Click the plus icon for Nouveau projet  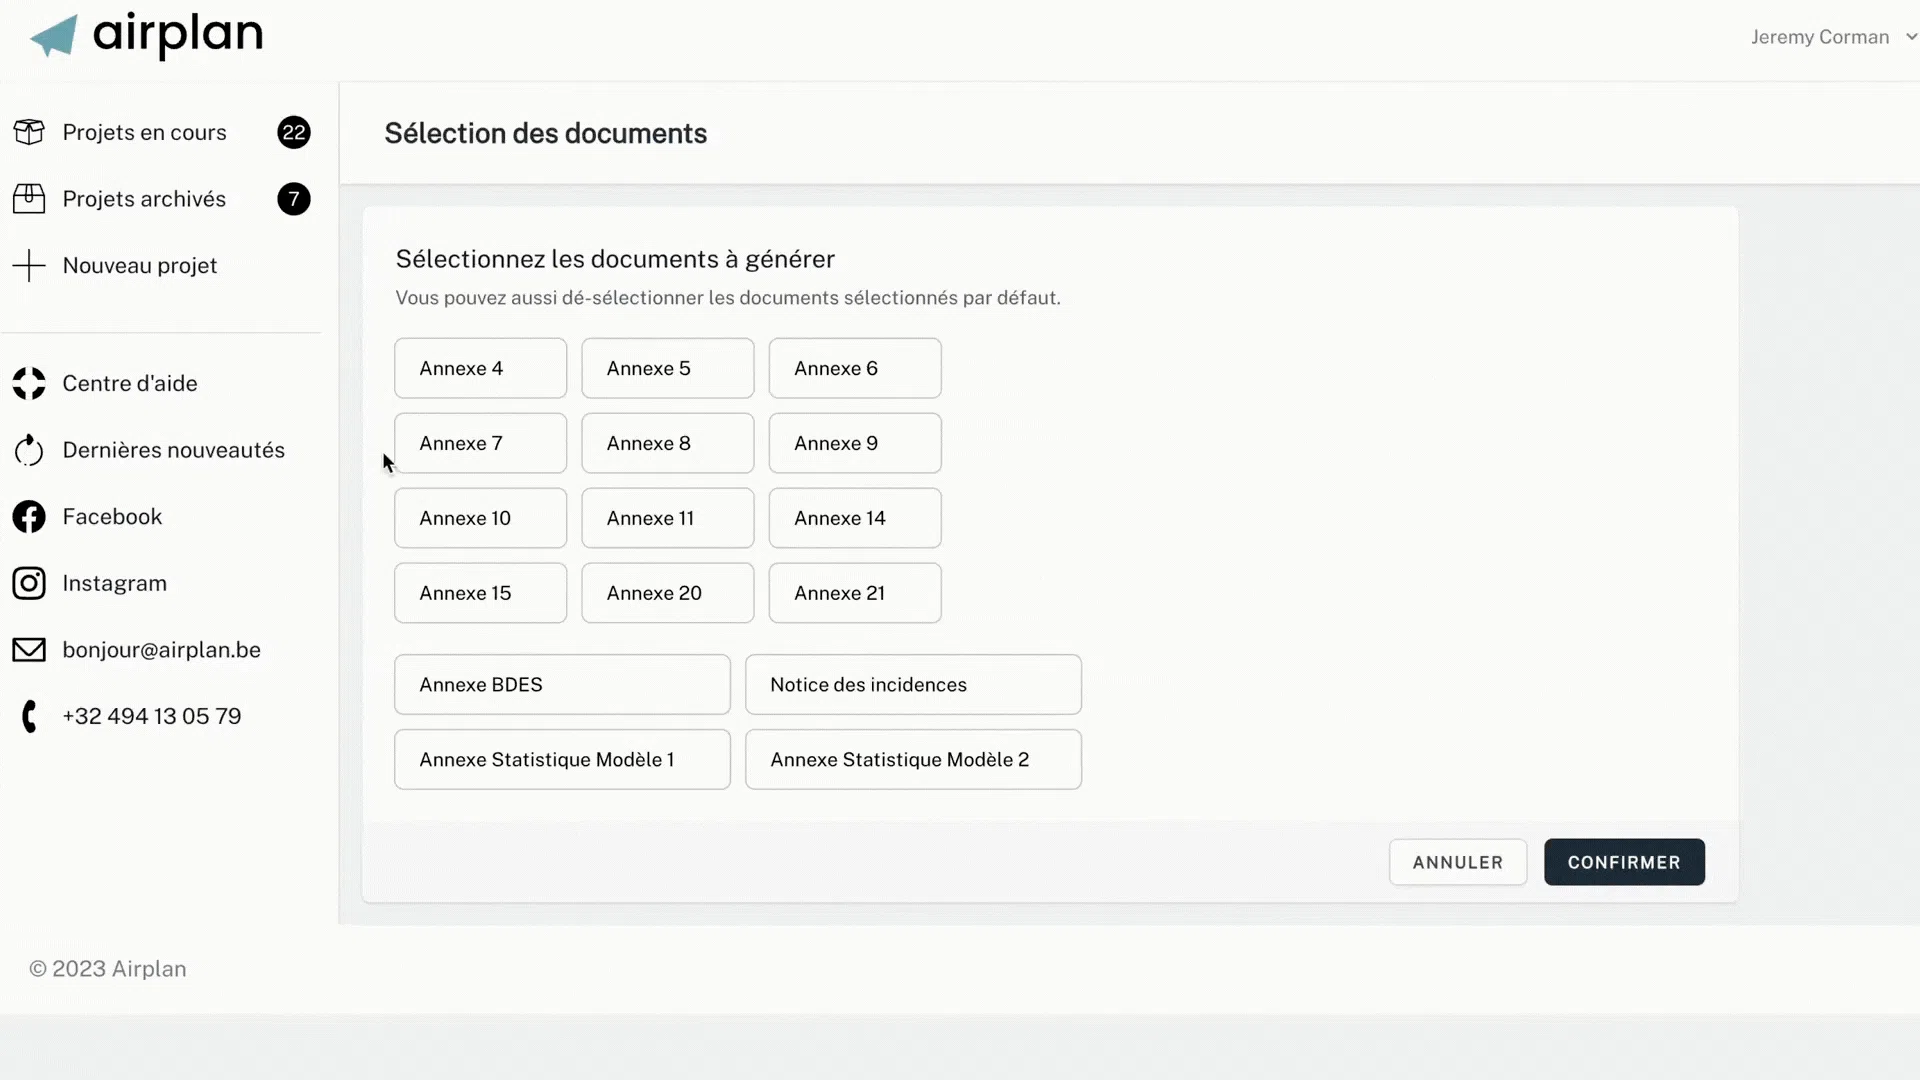click(29, 266)
